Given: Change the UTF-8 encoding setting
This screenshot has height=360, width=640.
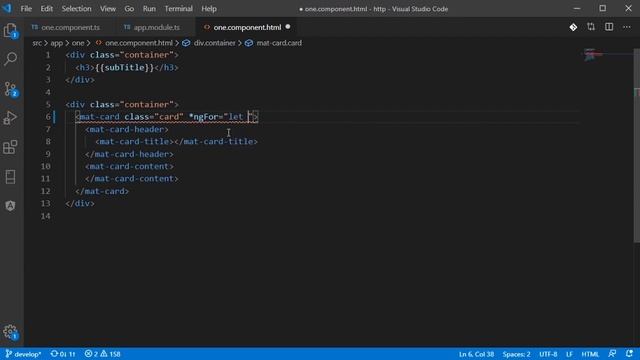Looking at the screenshot, I should [548, 354].
